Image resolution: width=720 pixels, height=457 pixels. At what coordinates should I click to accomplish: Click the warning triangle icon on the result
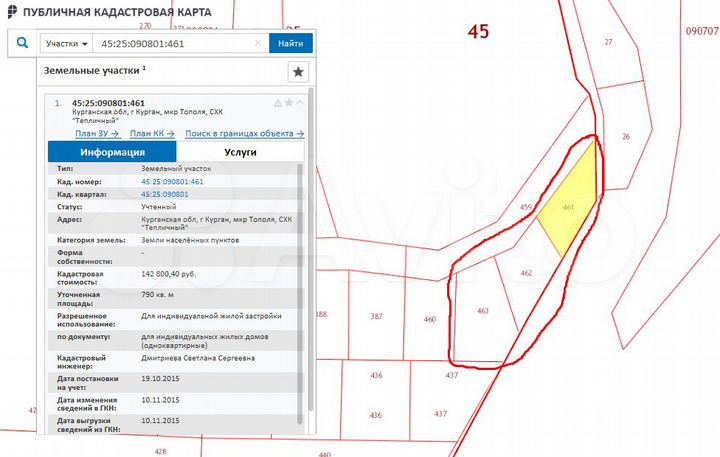278,103
